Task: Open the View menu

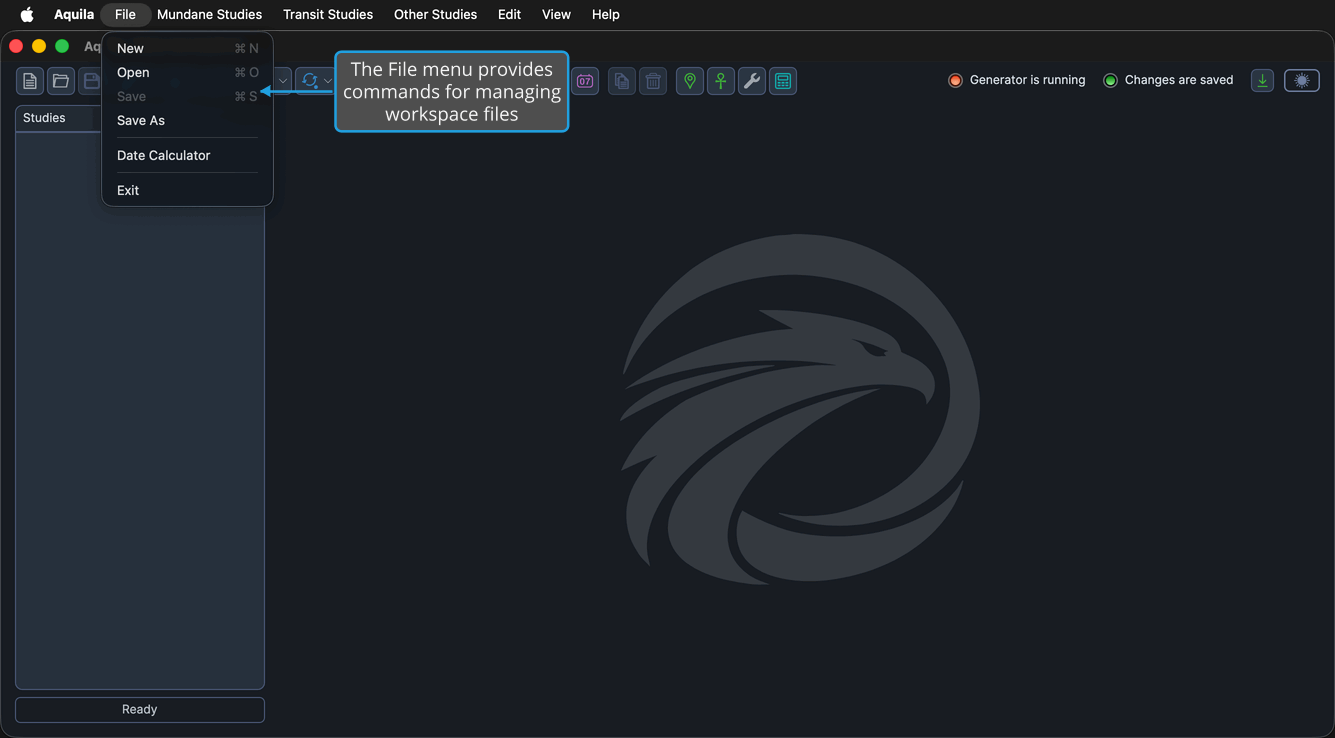Action: (556, 14)
